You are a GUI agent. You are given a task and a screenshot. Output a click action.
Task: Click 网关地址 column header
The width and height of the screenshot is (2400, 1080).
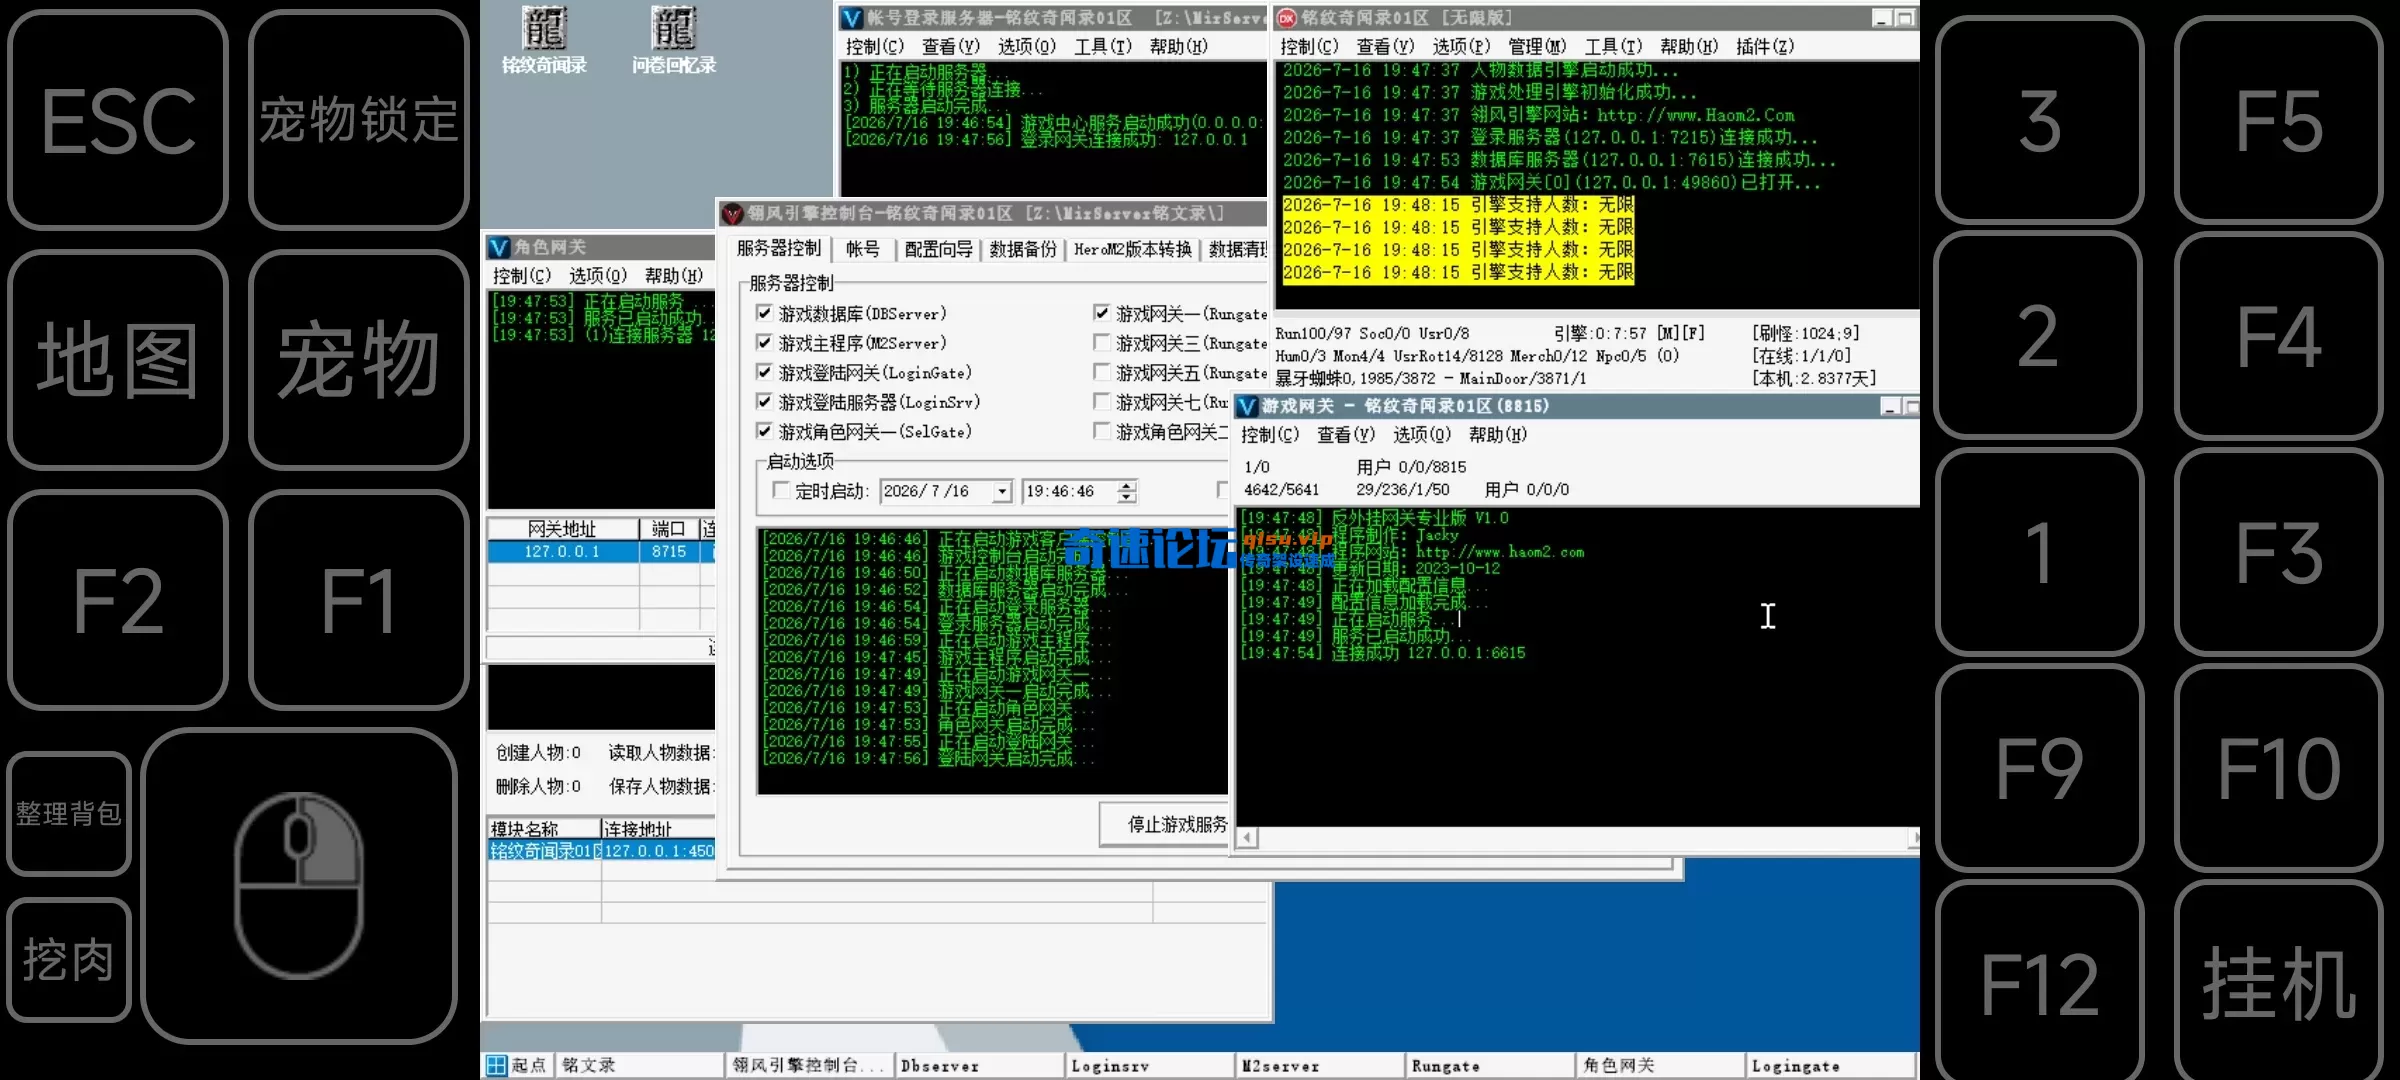tap(562, 528)
